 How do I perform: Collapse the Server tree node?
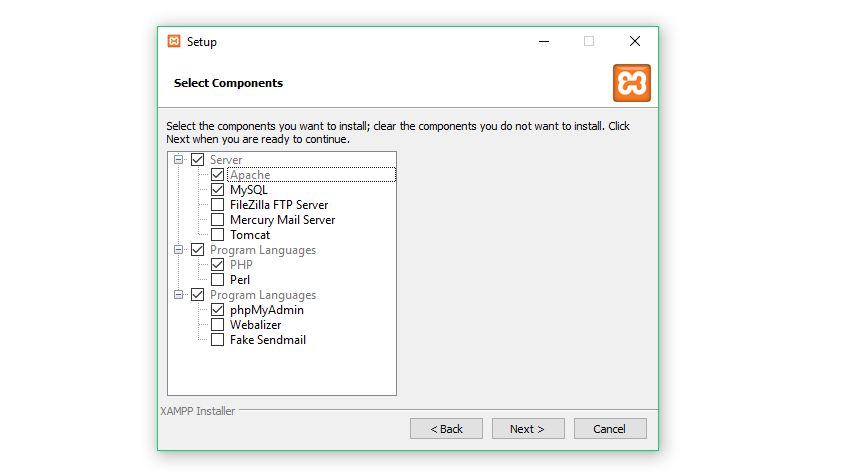178,159
